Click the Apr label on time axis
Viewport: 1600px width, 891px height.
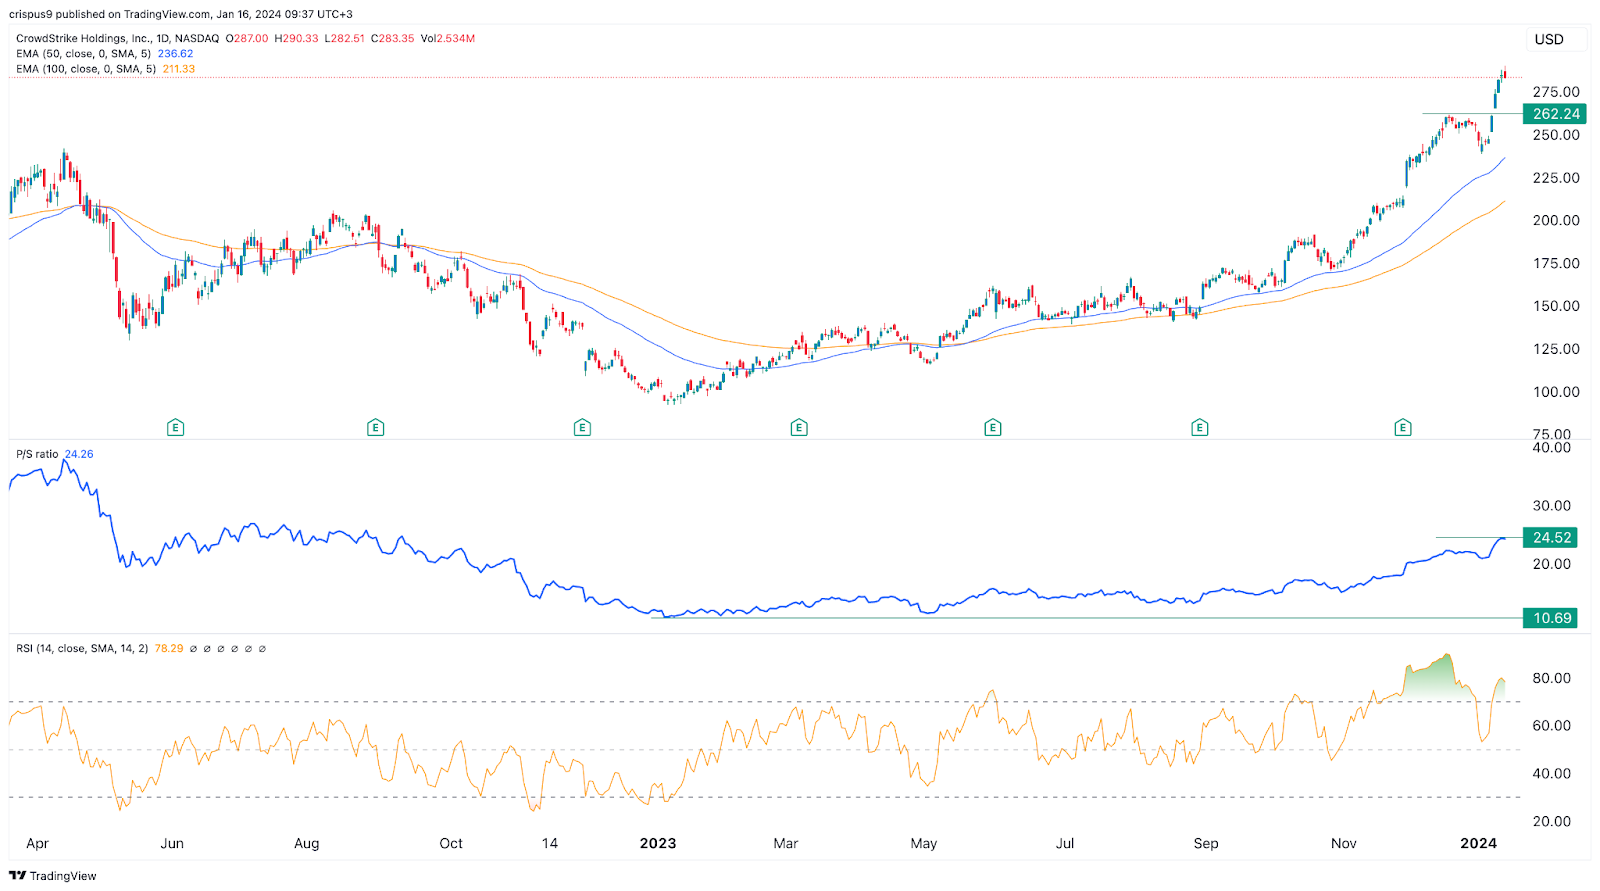pyautogui.click(x=37, y=843)
